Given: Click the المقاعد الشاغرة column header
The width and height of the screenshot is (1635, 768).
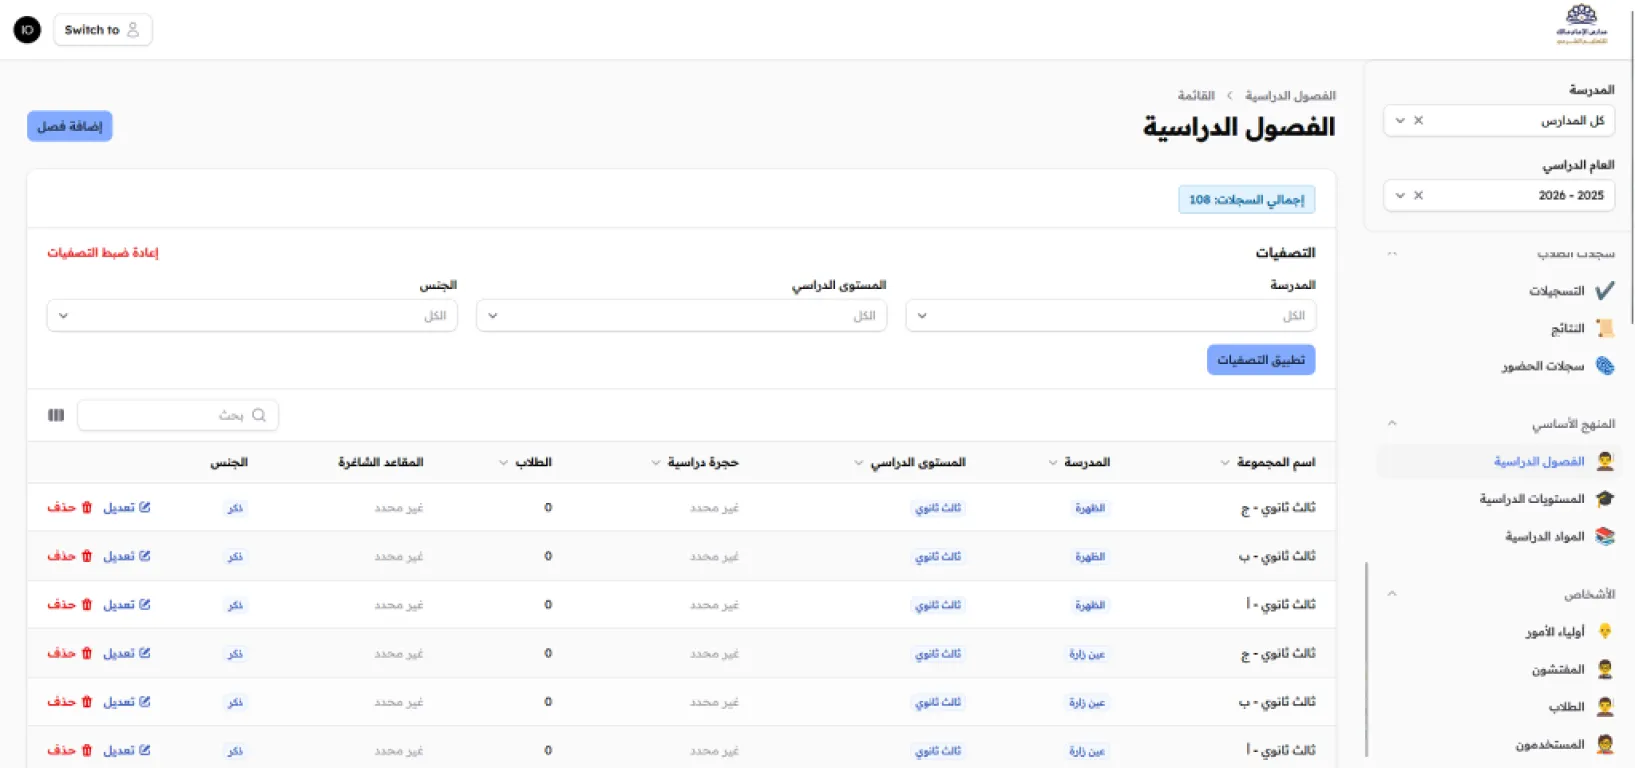Looking at the screenshot, I should 381,462.
